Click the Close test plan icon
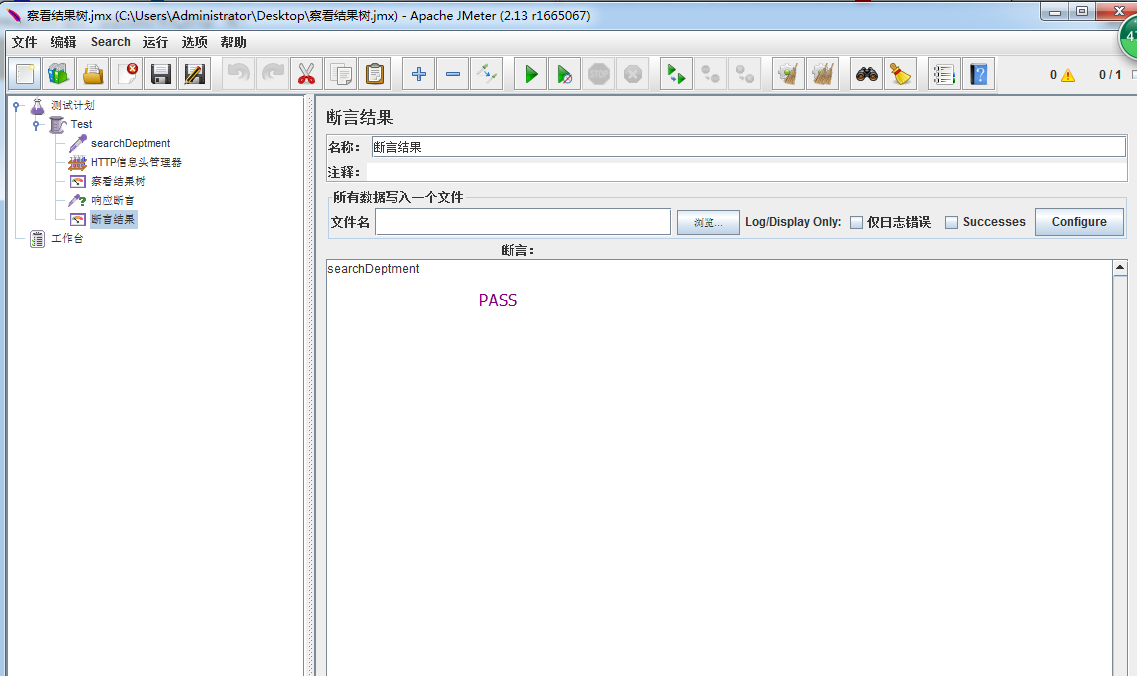This screenshot has width=1137, height=676. (x=127, y=74)
